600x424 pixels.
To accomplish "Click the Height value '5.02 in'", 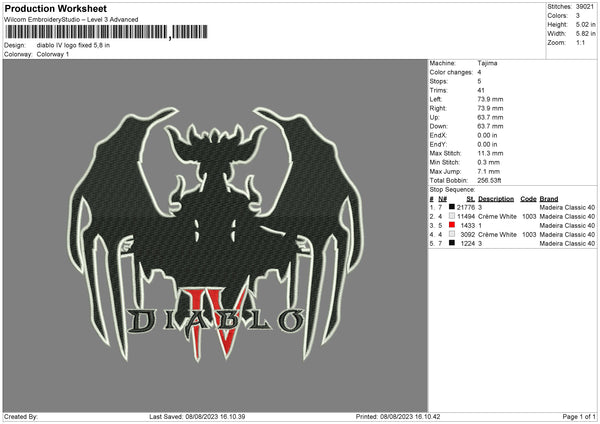I will click(x=585, y=24).
